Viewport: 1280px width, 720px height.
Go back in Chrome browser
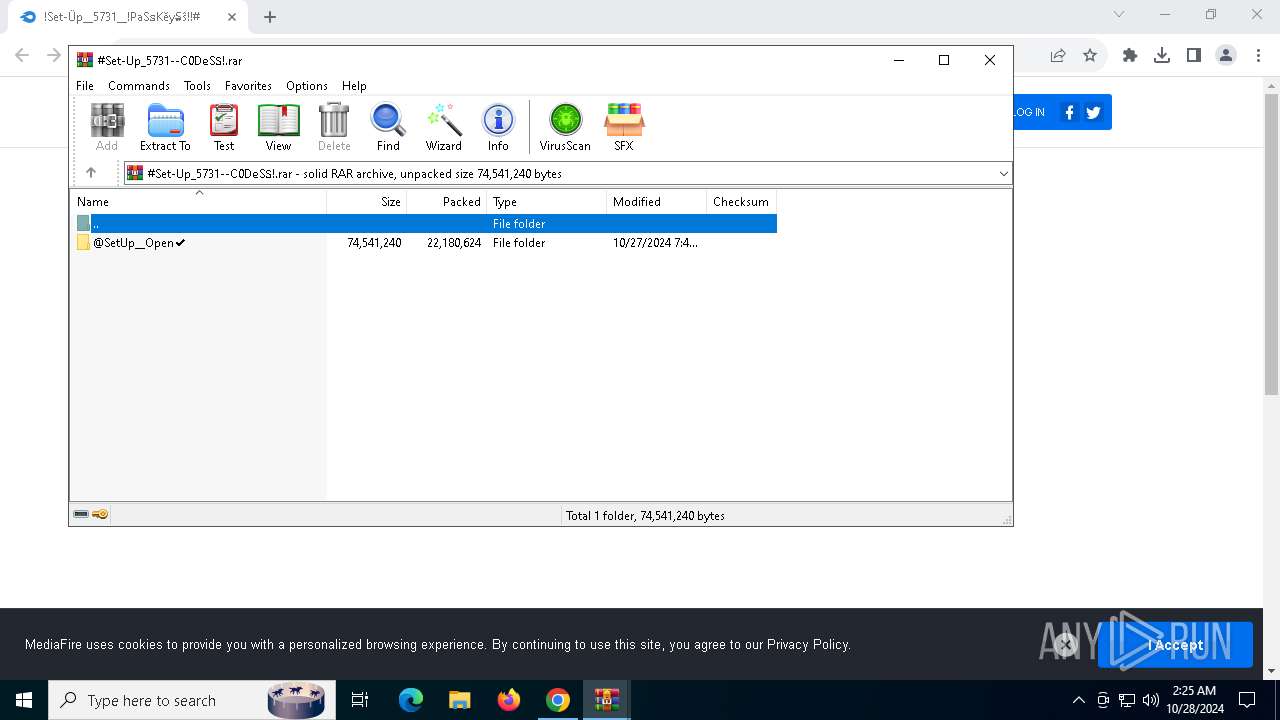tap(22, 56)
